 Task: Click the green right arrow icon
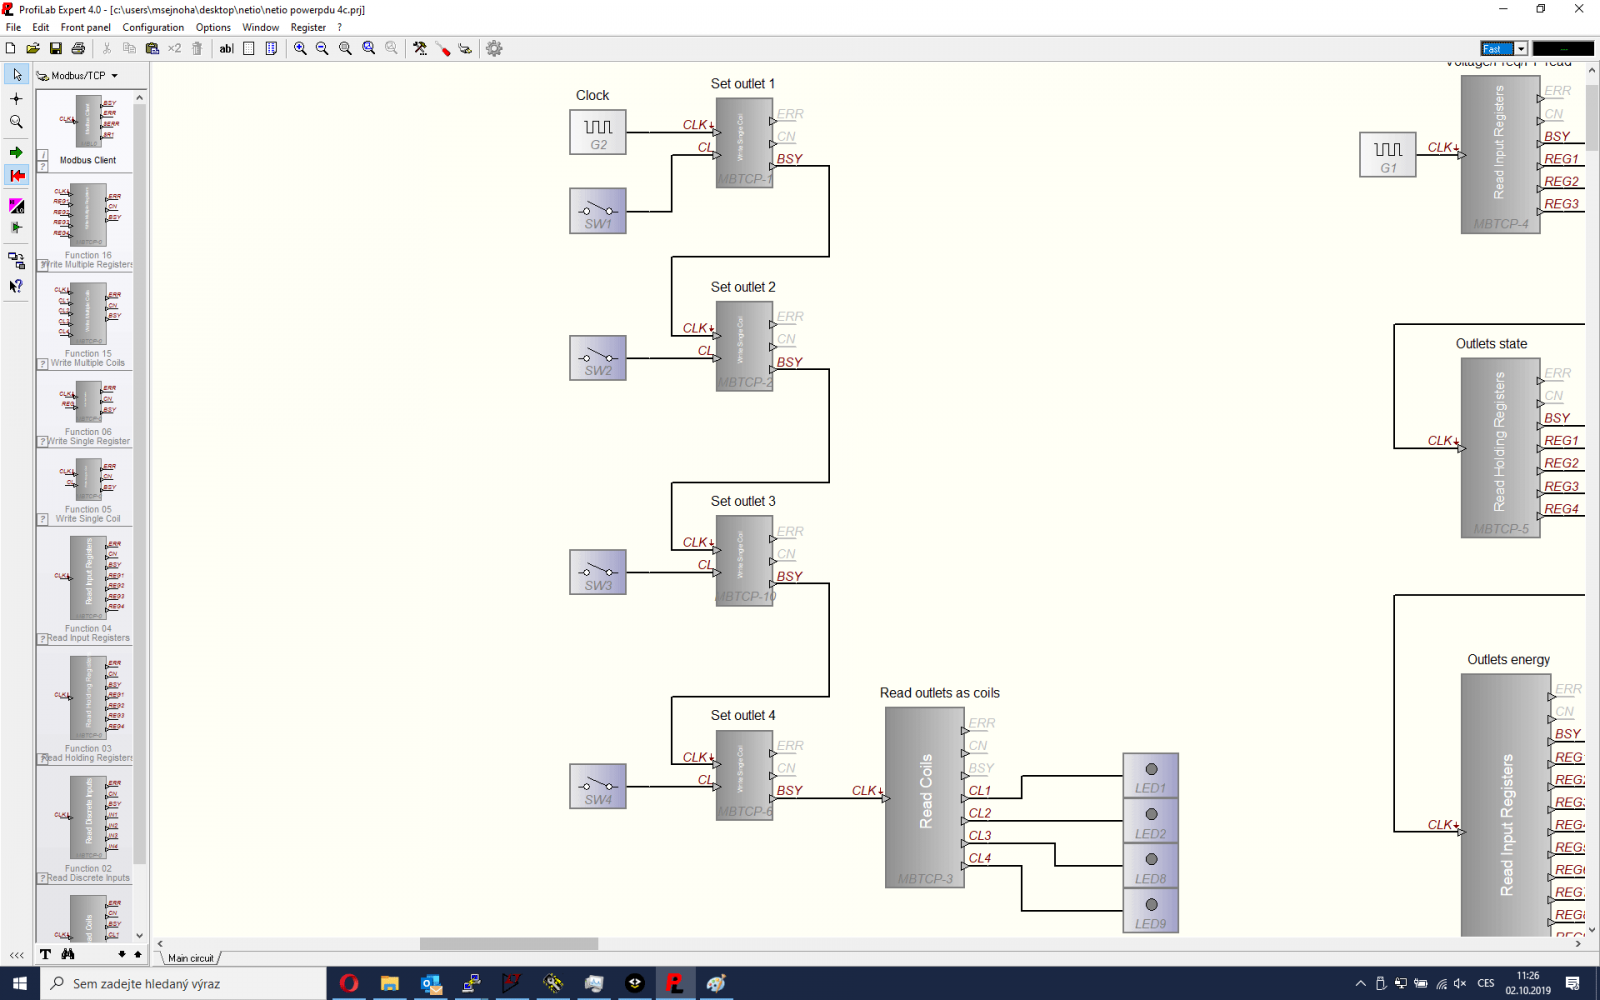point(16,153)
